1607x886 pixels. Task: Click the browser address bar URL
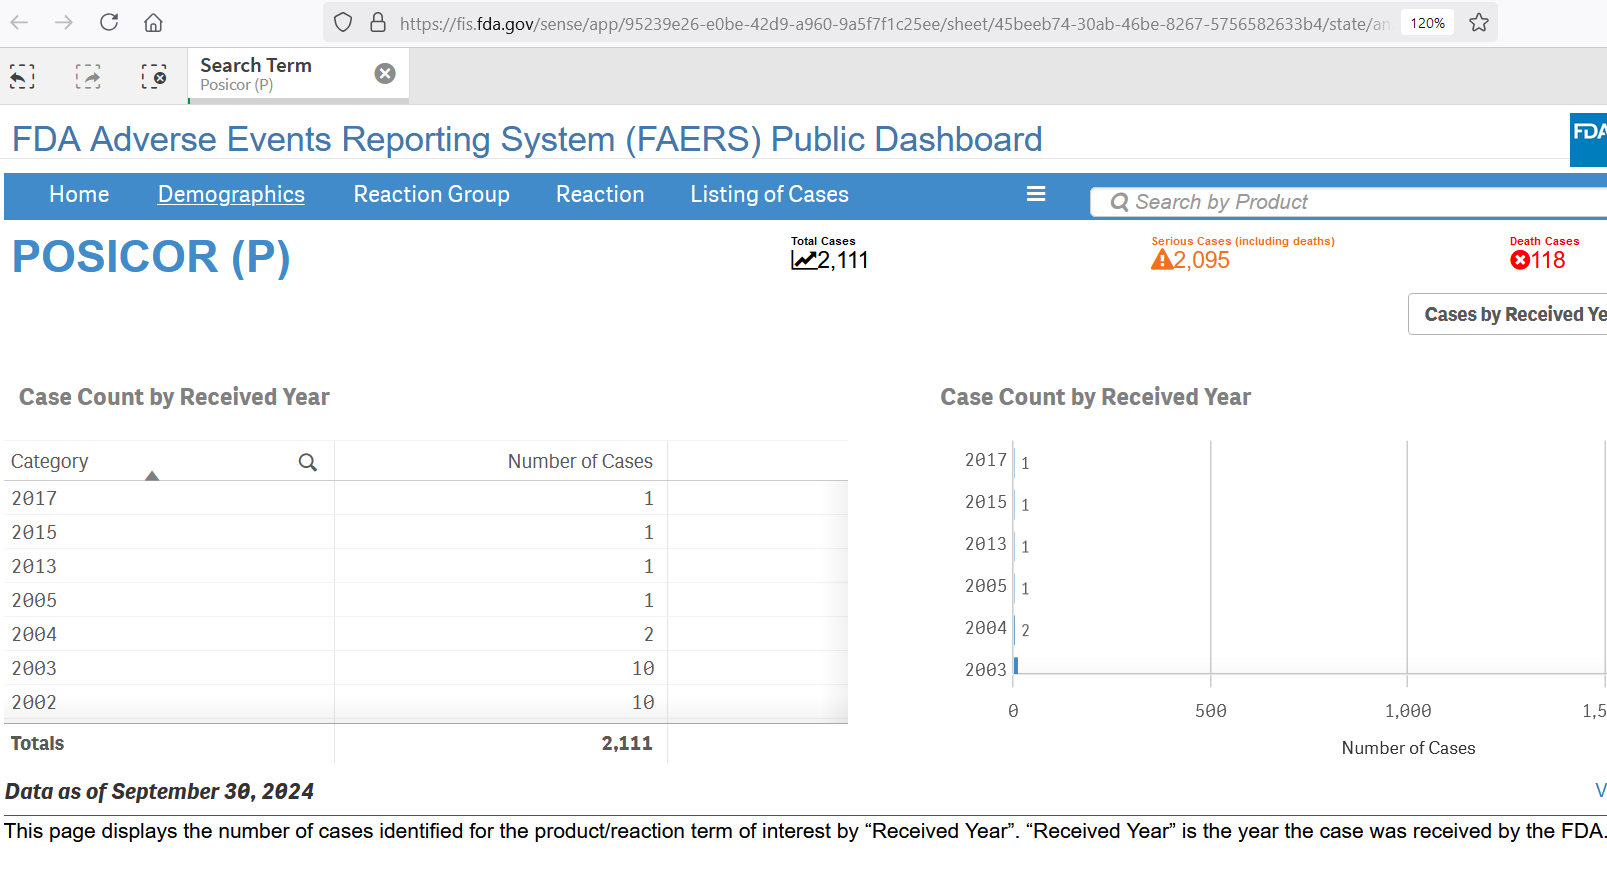point(894,23)
